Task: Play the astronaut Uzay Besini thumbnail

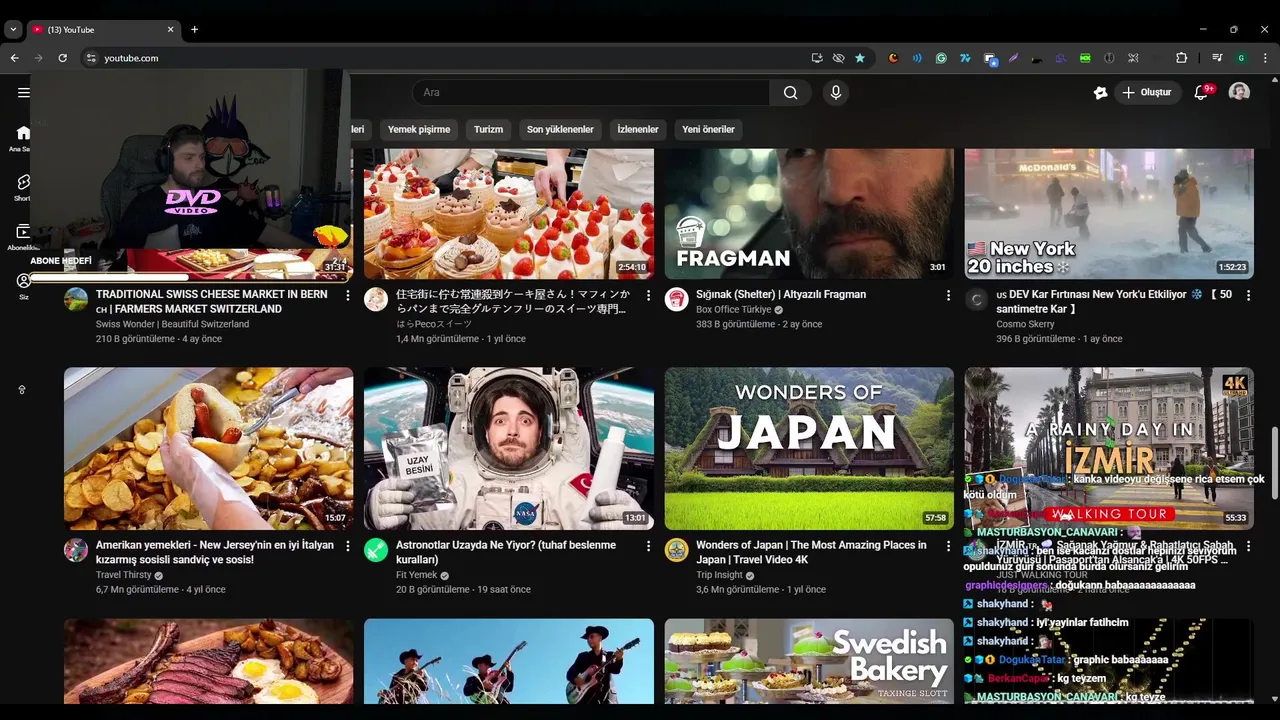Action: tap(509, 448)
